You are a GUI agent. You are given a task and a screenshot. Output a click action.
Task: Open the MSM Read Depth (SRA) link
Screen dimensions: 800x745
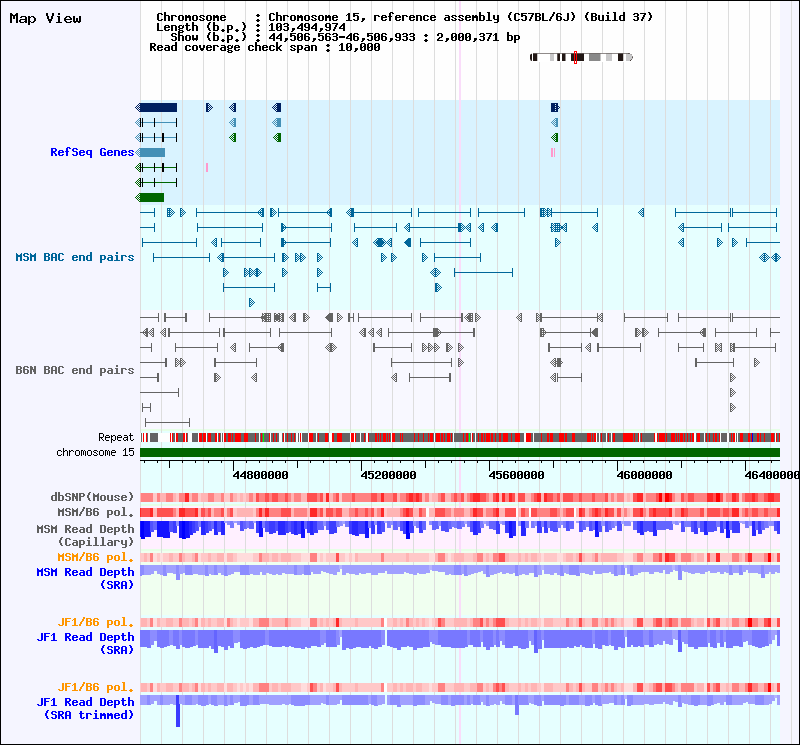coord(85,579)
